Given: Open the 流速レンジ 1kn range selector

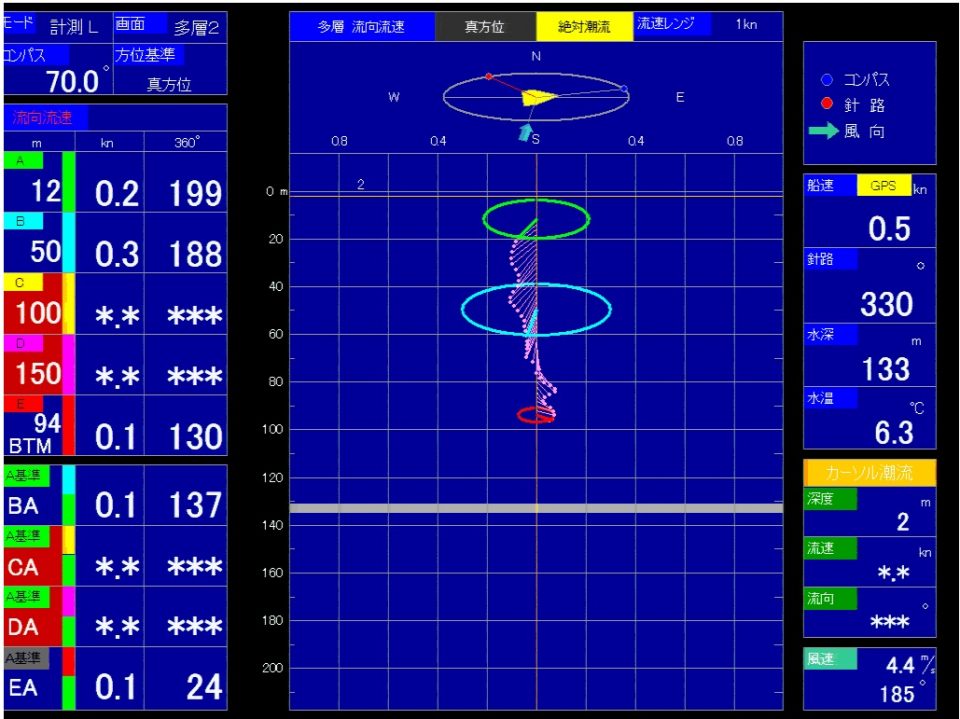Looking at the screenshot, I should click(708, 24).
